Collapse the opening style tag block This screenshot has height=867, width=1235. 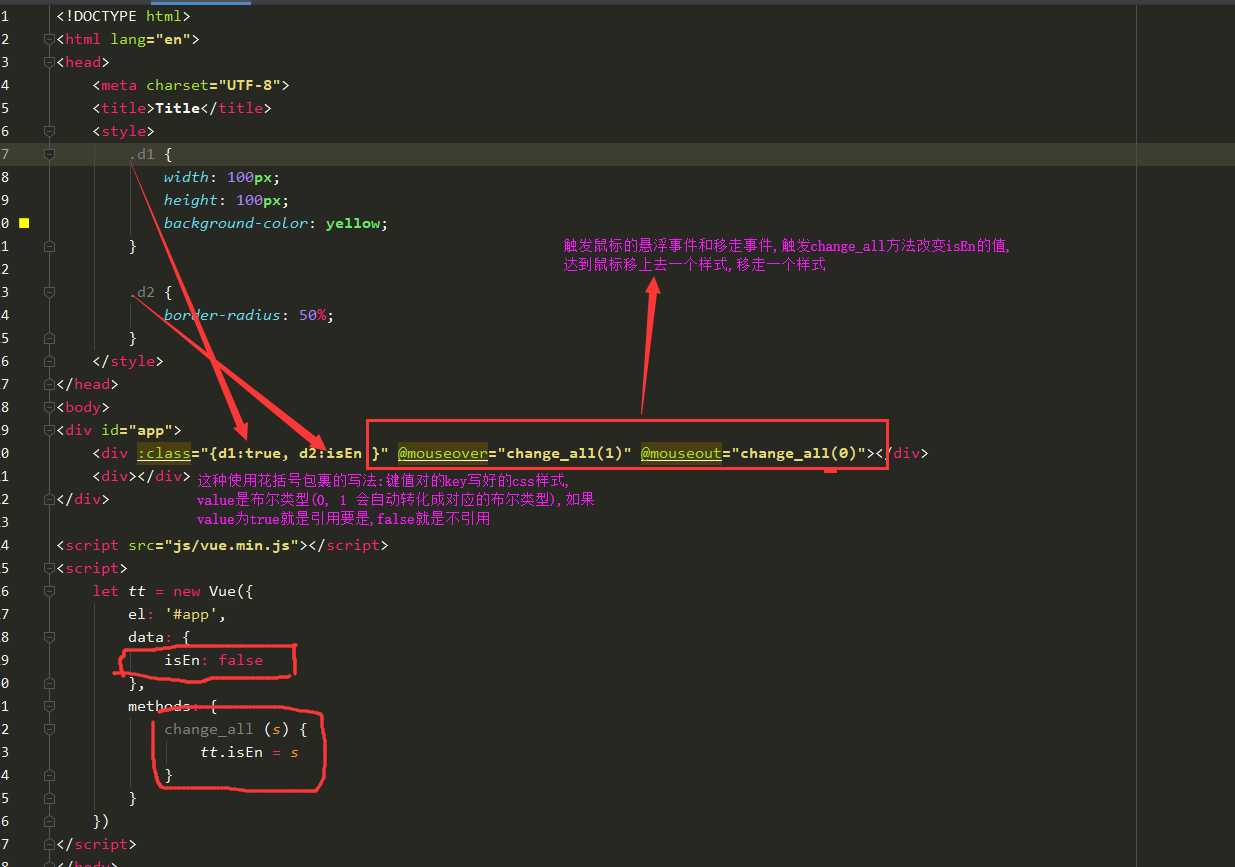pos(48,131)
